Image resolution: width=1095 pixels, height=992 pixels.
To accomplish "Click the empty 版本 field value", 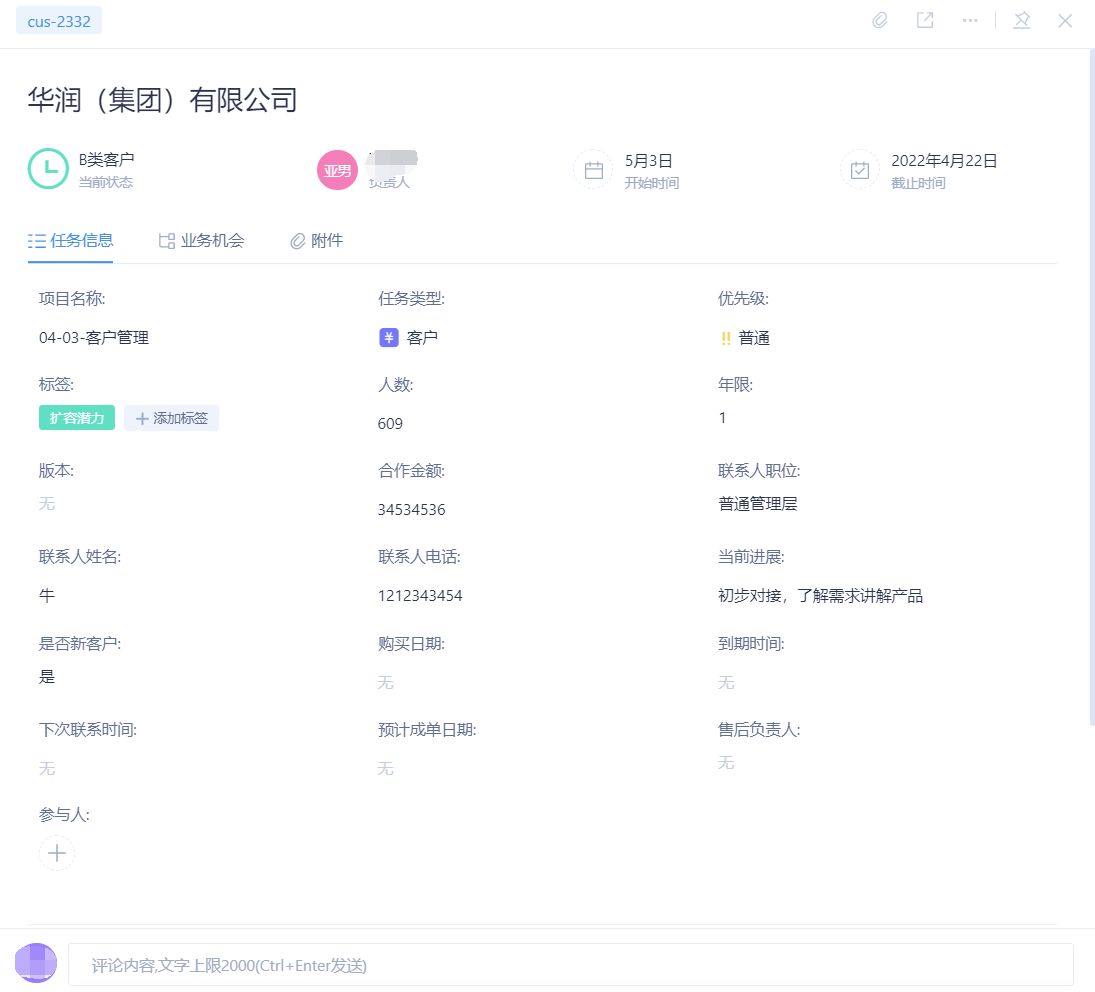I will tap(47, 504).
